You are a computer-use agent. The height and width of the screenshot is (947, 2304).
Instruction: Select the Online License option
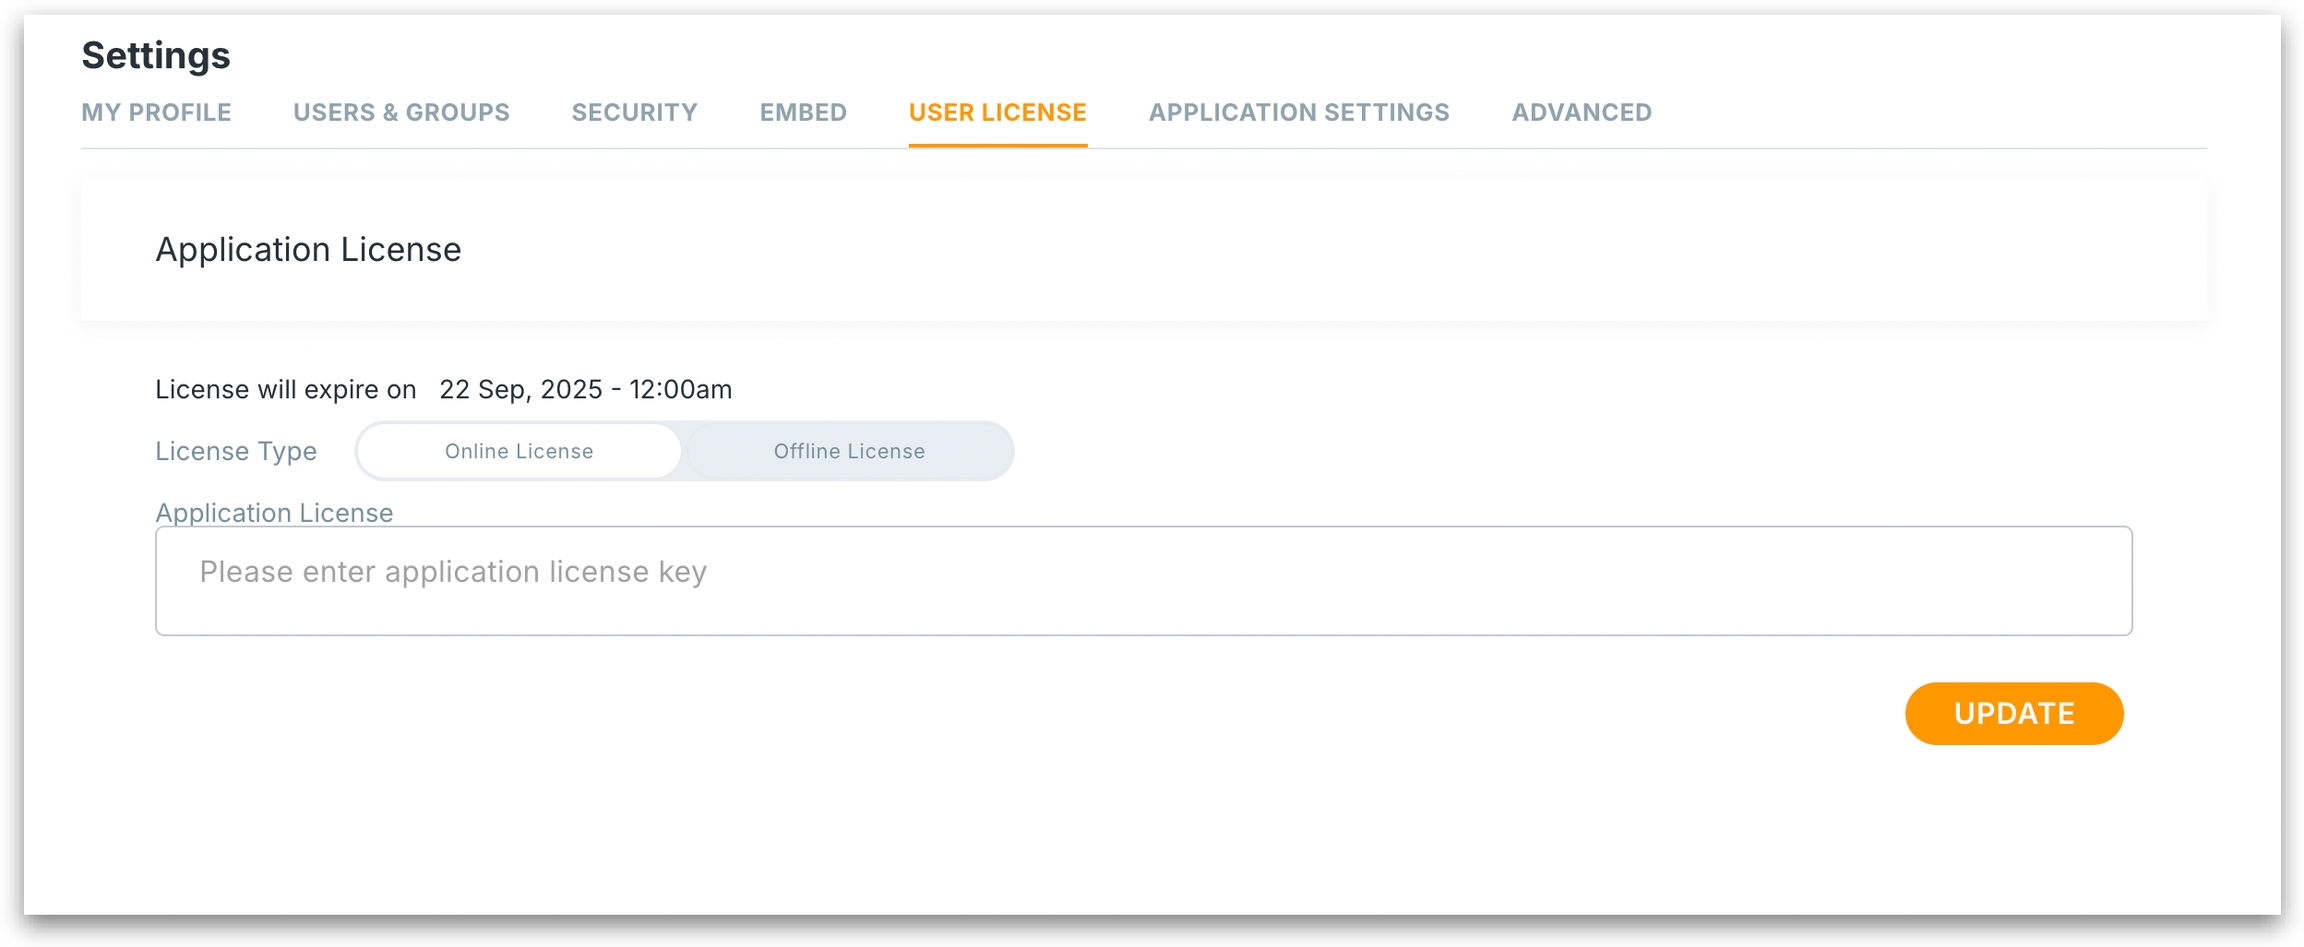click(x=519, y=451)
